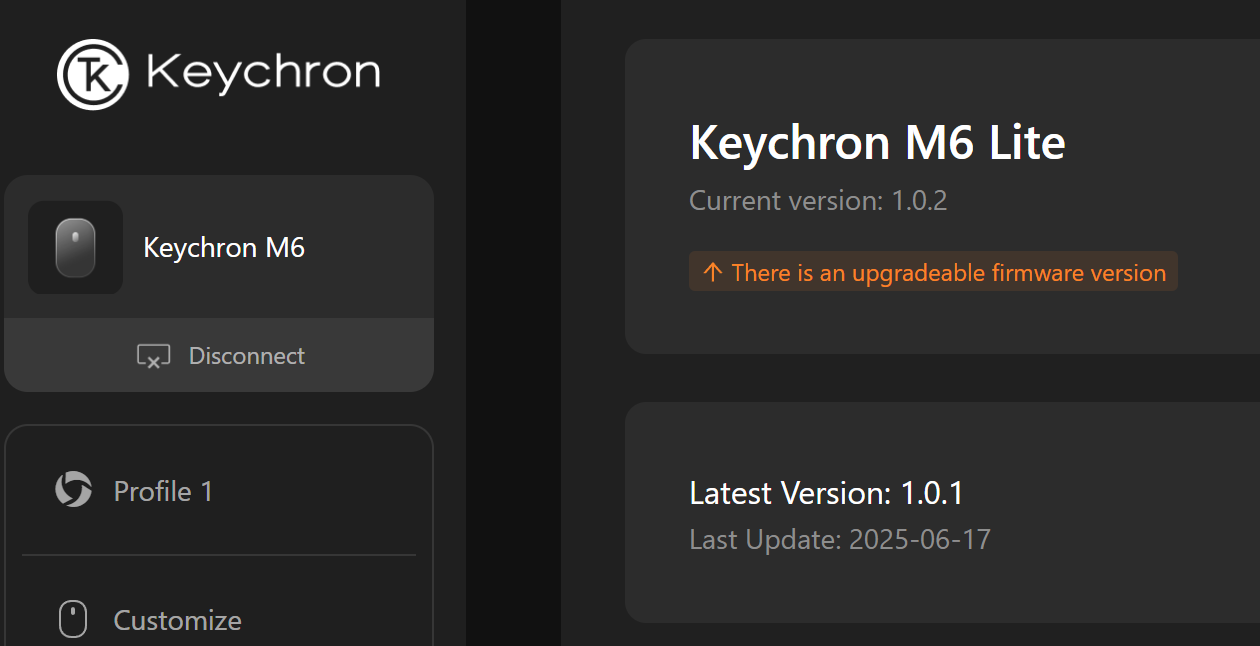Click the "2025-06-17" update date
Screen dimensions: 1260x646
pos(919,540)
